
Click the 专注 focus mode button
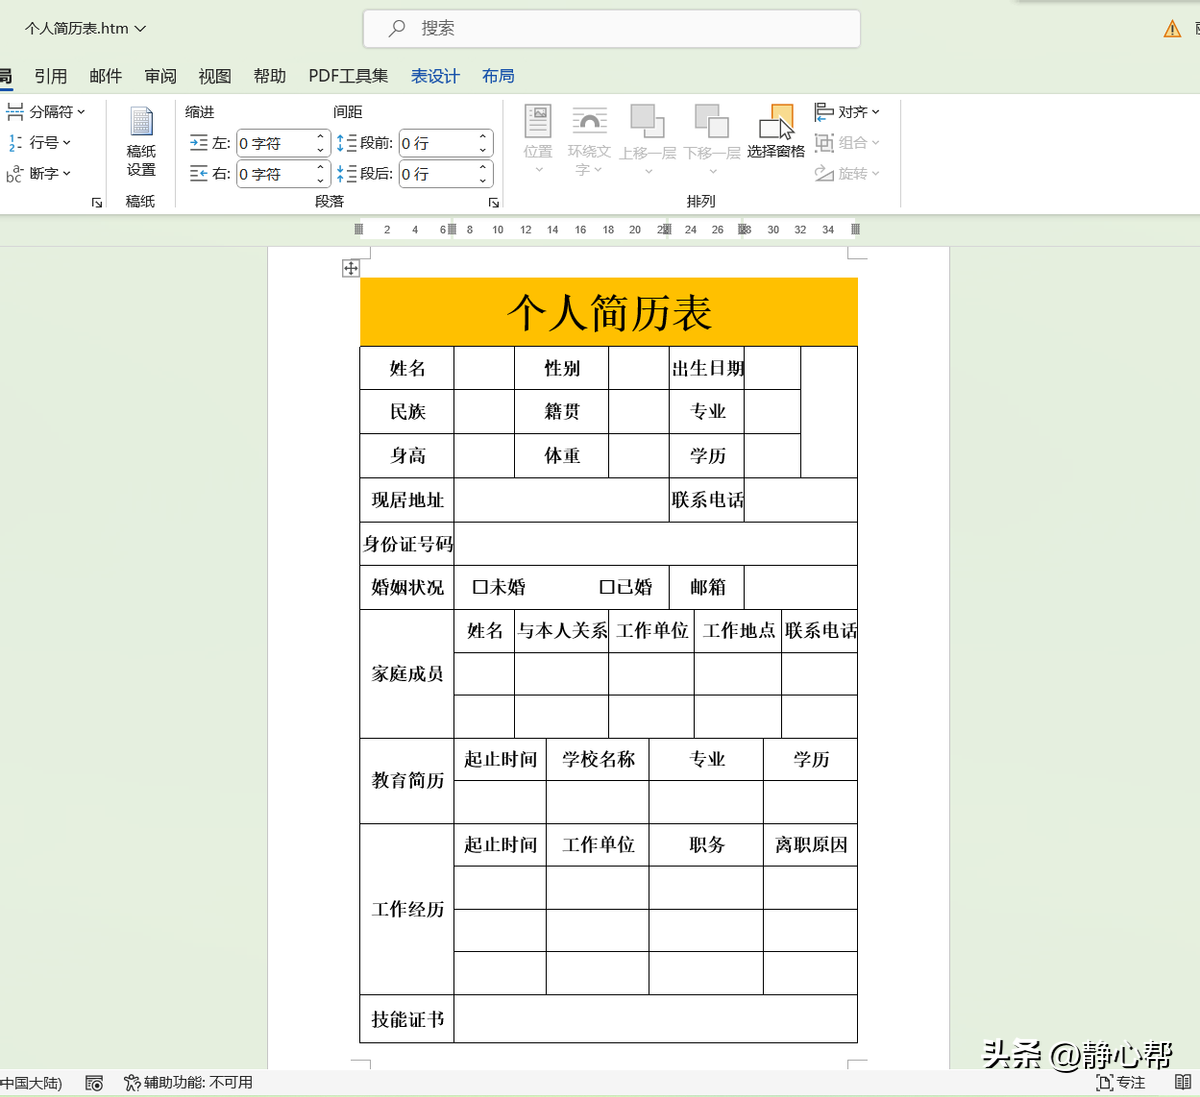coord(1121,1083)
